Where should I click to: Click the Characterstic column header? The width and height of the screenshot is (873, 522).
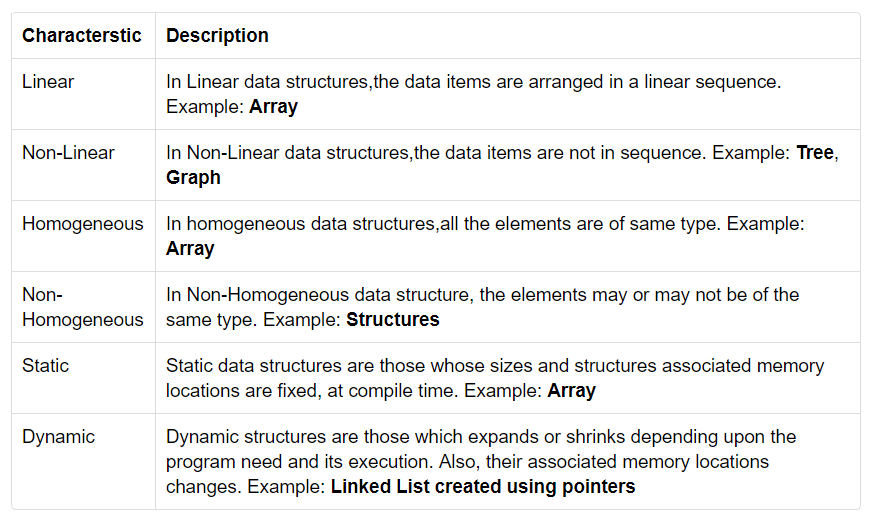(x=83, y=36)
